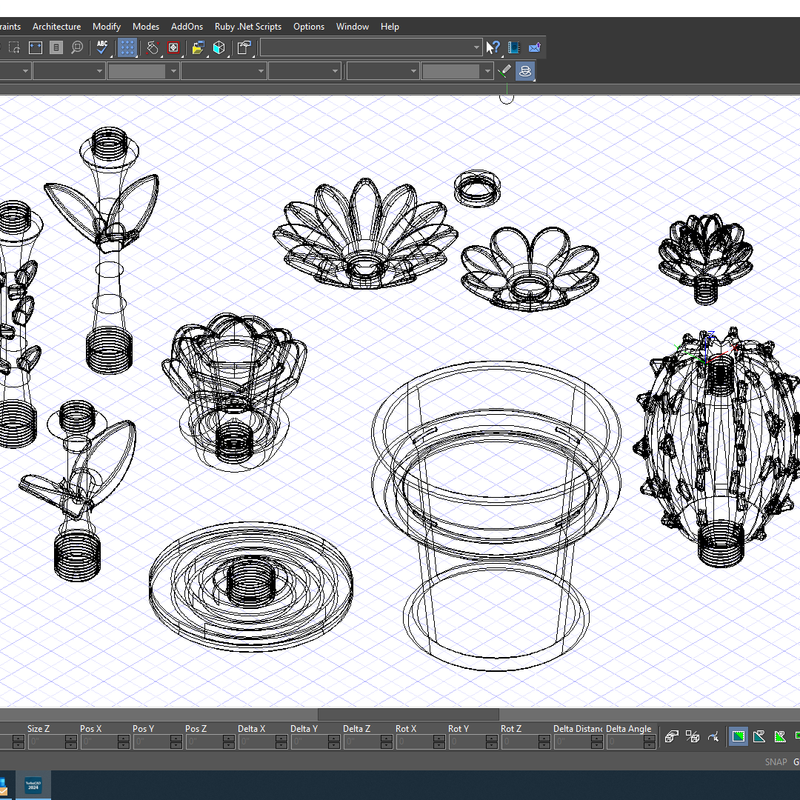Click the magnifier zoom icon
The width and height of the screenshot is (800, 800).
point(77,47)
